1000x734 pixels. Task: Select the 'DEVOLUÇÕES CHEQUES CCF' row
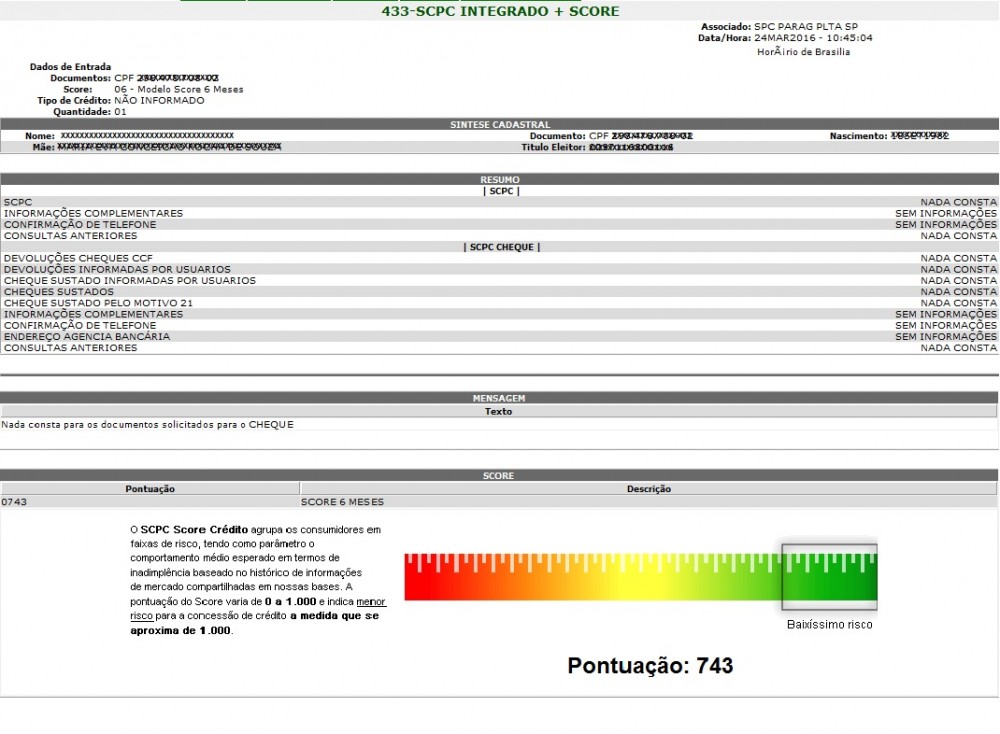pyautogui.click(x=500, y=258)
